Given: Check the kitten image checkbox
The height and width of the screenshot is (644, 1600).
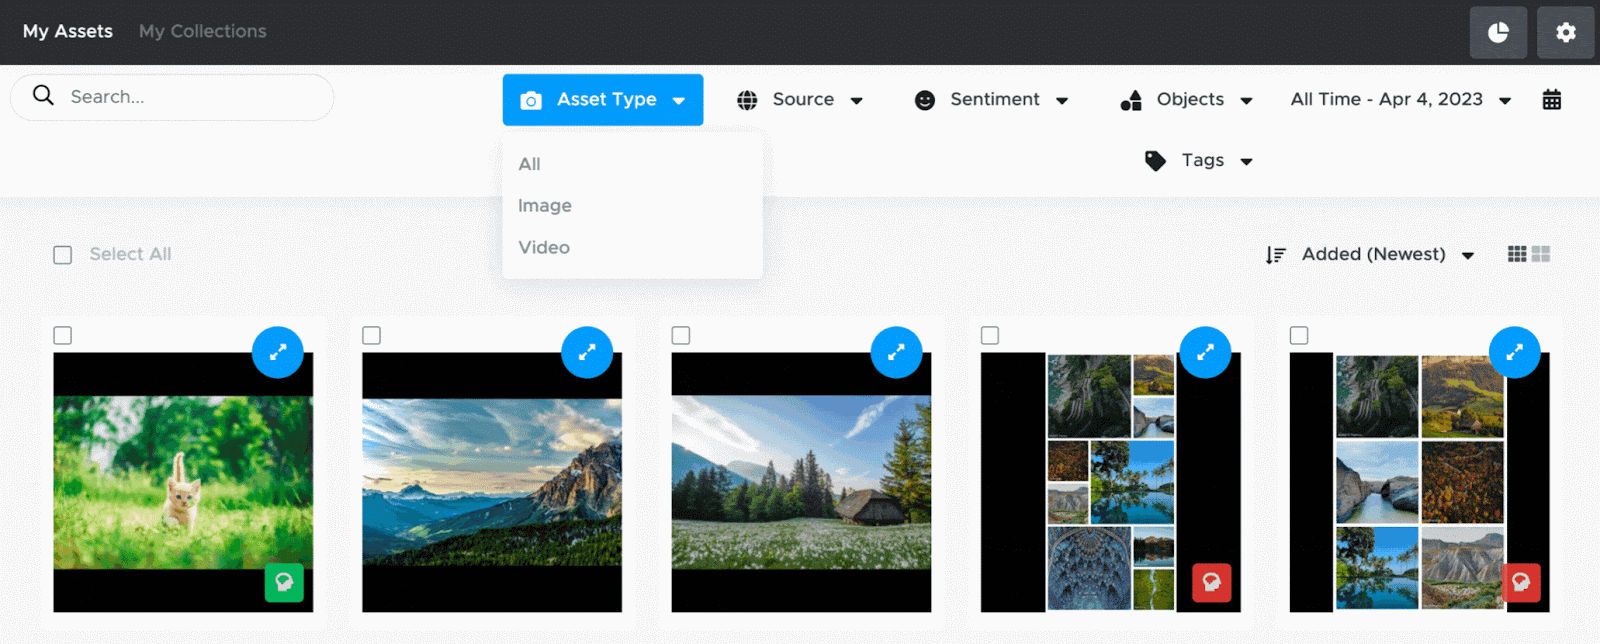Looking at the screenshot, I should (x=62, y=335).
